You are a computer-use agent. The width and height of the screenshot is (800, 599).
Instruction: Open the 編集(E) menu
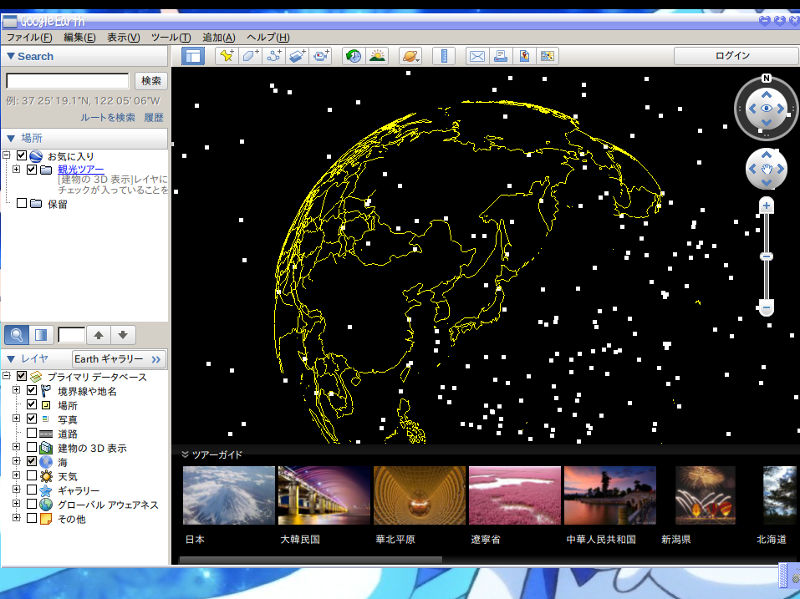[79, 38]
